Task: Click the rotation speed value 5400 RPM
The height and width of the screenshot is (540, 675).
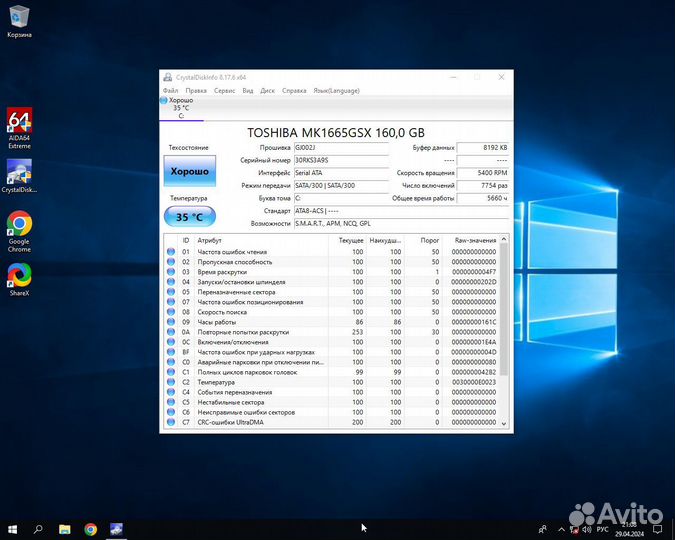Action: click(x=483, y=173)
